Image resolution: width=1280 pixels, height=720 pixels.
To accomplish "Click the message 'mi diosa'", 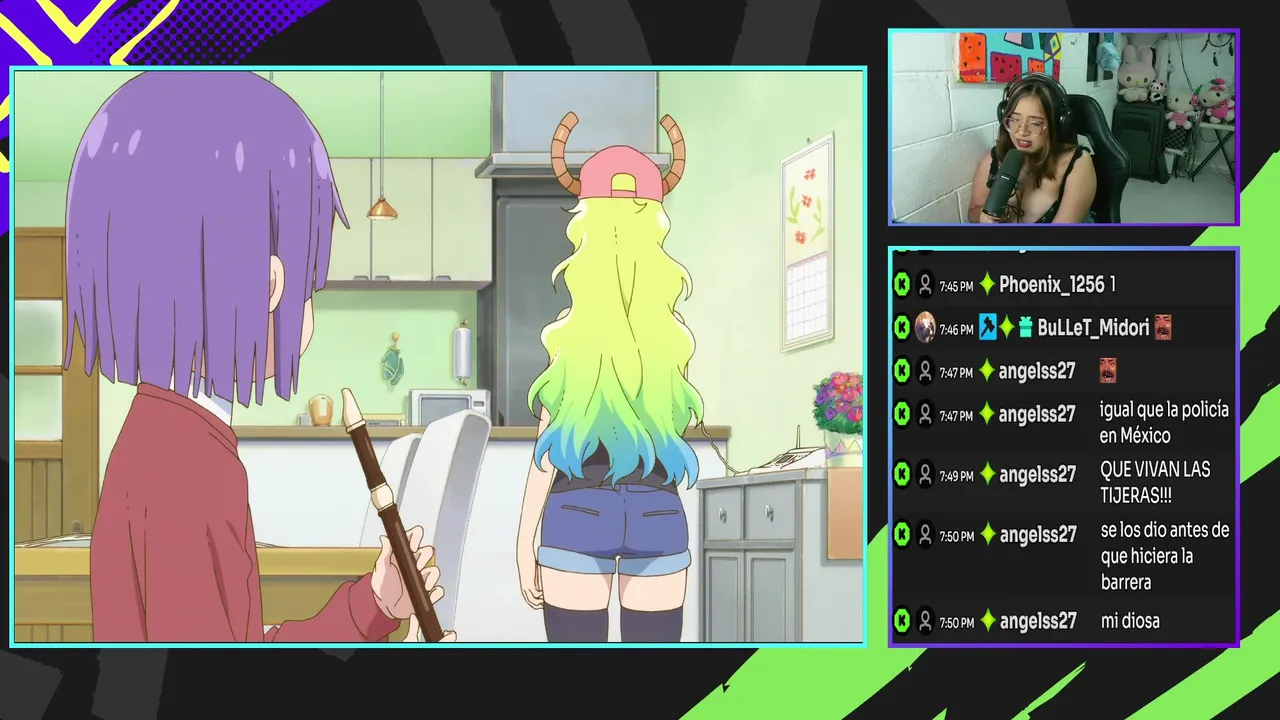I will tap(1130, 621).
